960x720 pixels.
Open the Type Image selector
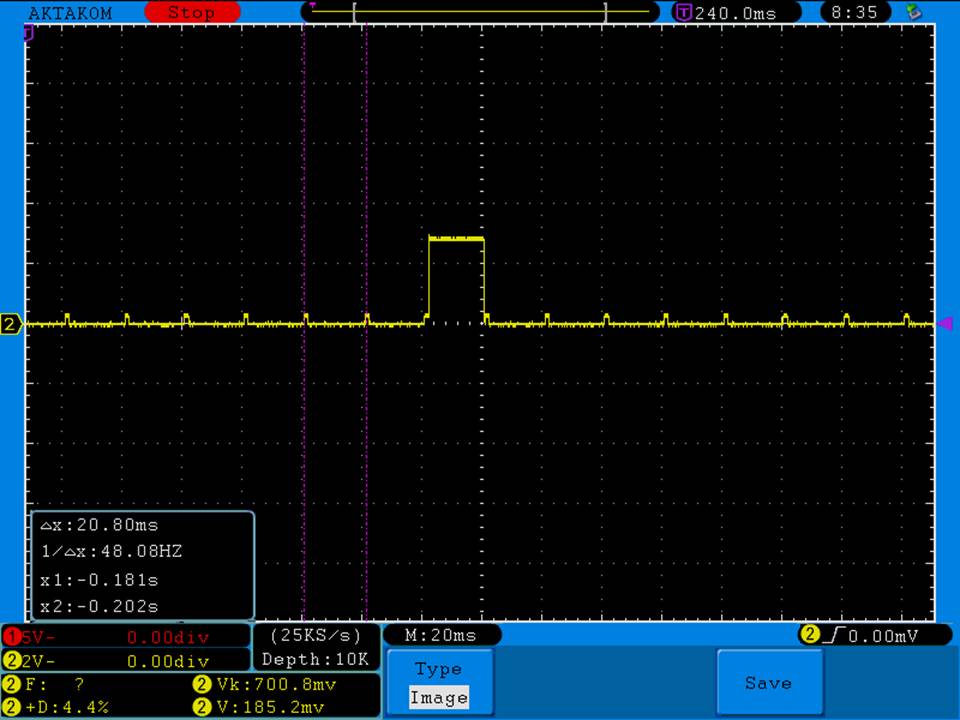439,683
